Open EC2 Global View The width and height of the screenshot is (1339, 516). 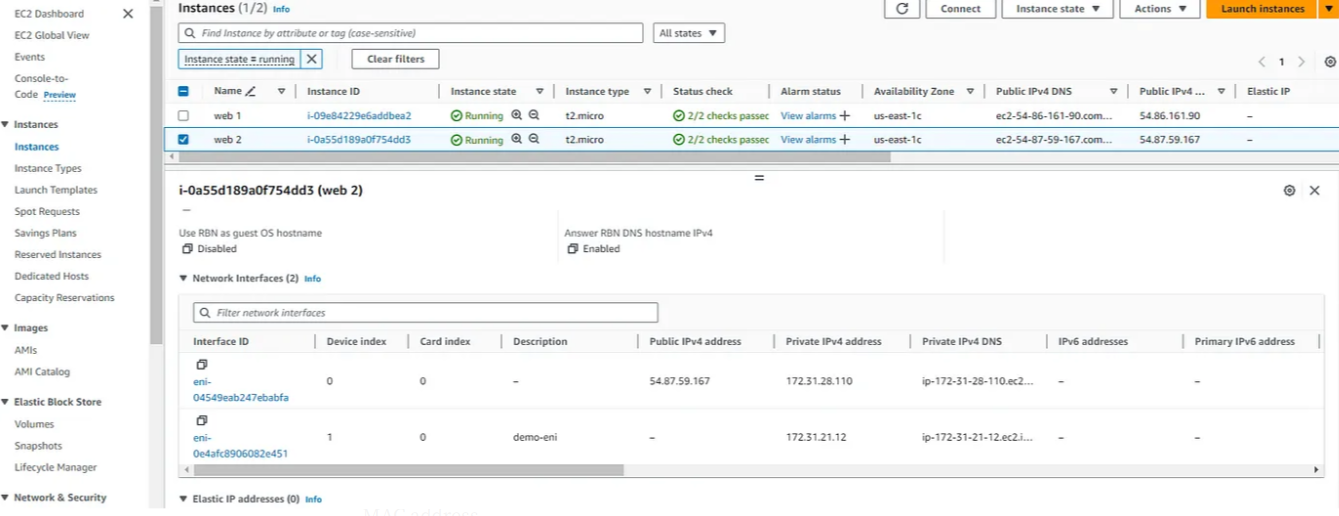52,35
